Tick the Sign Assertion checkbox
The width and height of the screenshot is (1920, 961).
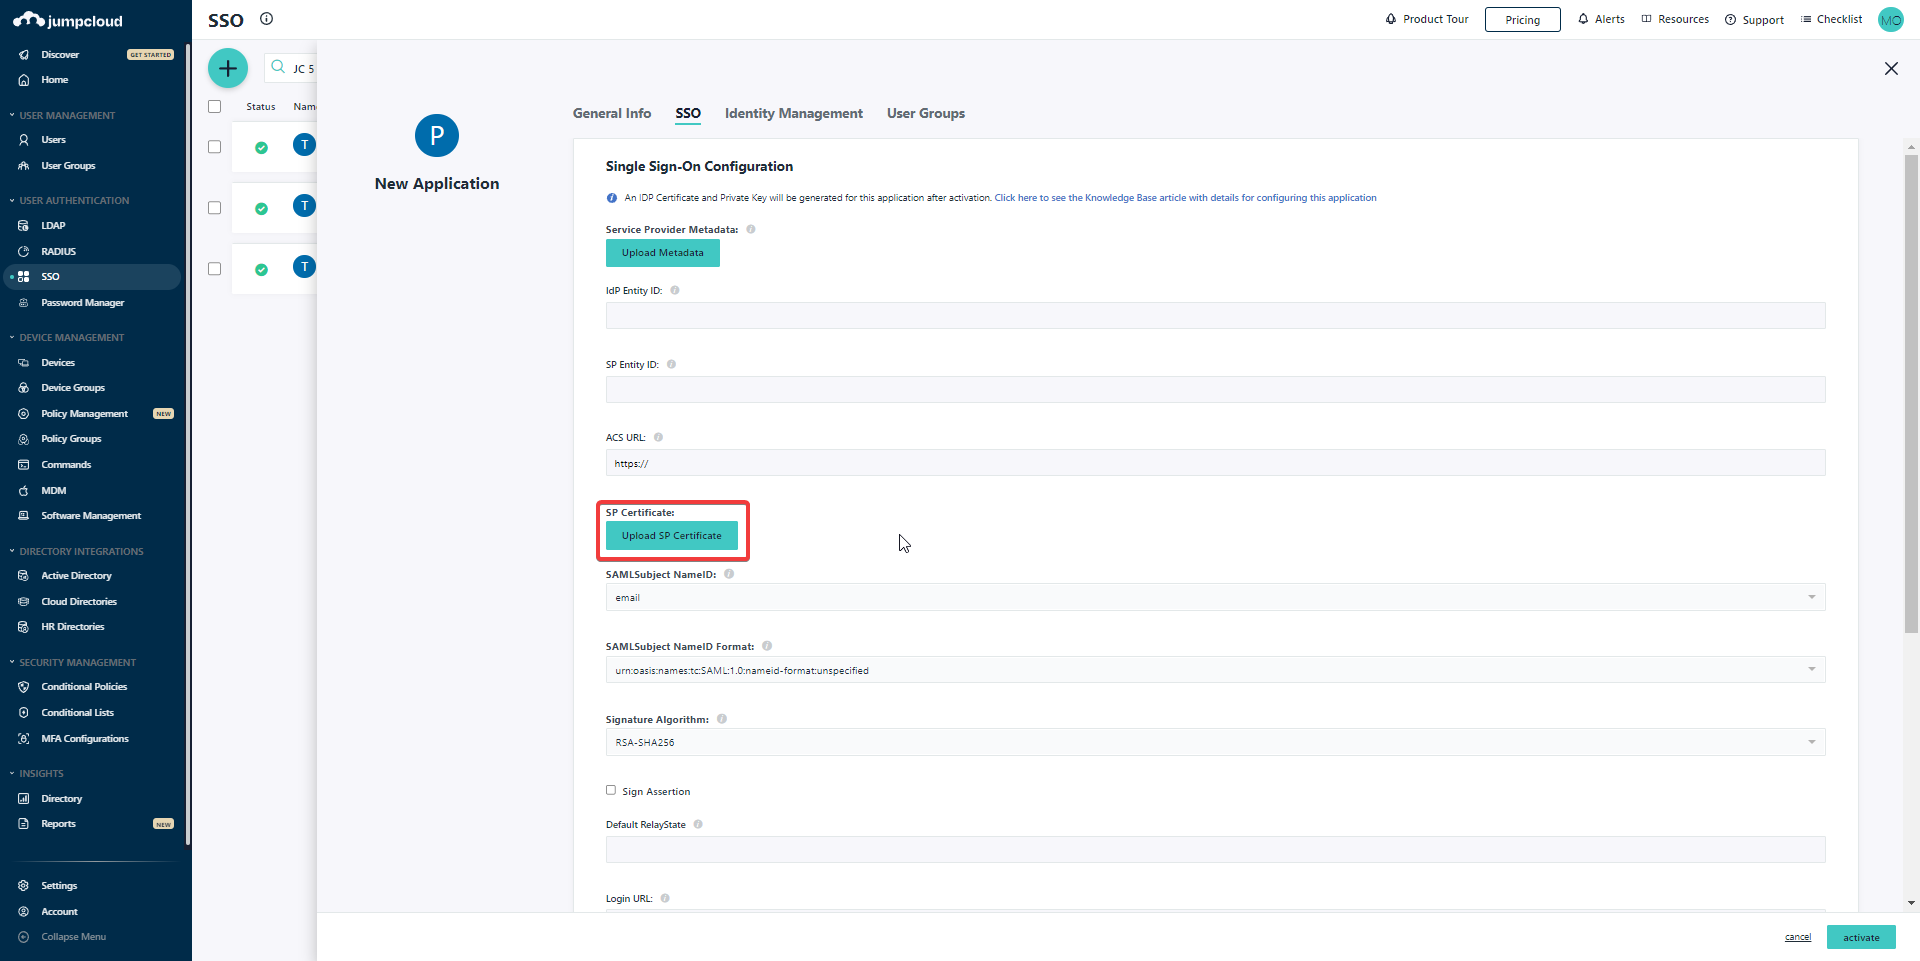point(611,790)
